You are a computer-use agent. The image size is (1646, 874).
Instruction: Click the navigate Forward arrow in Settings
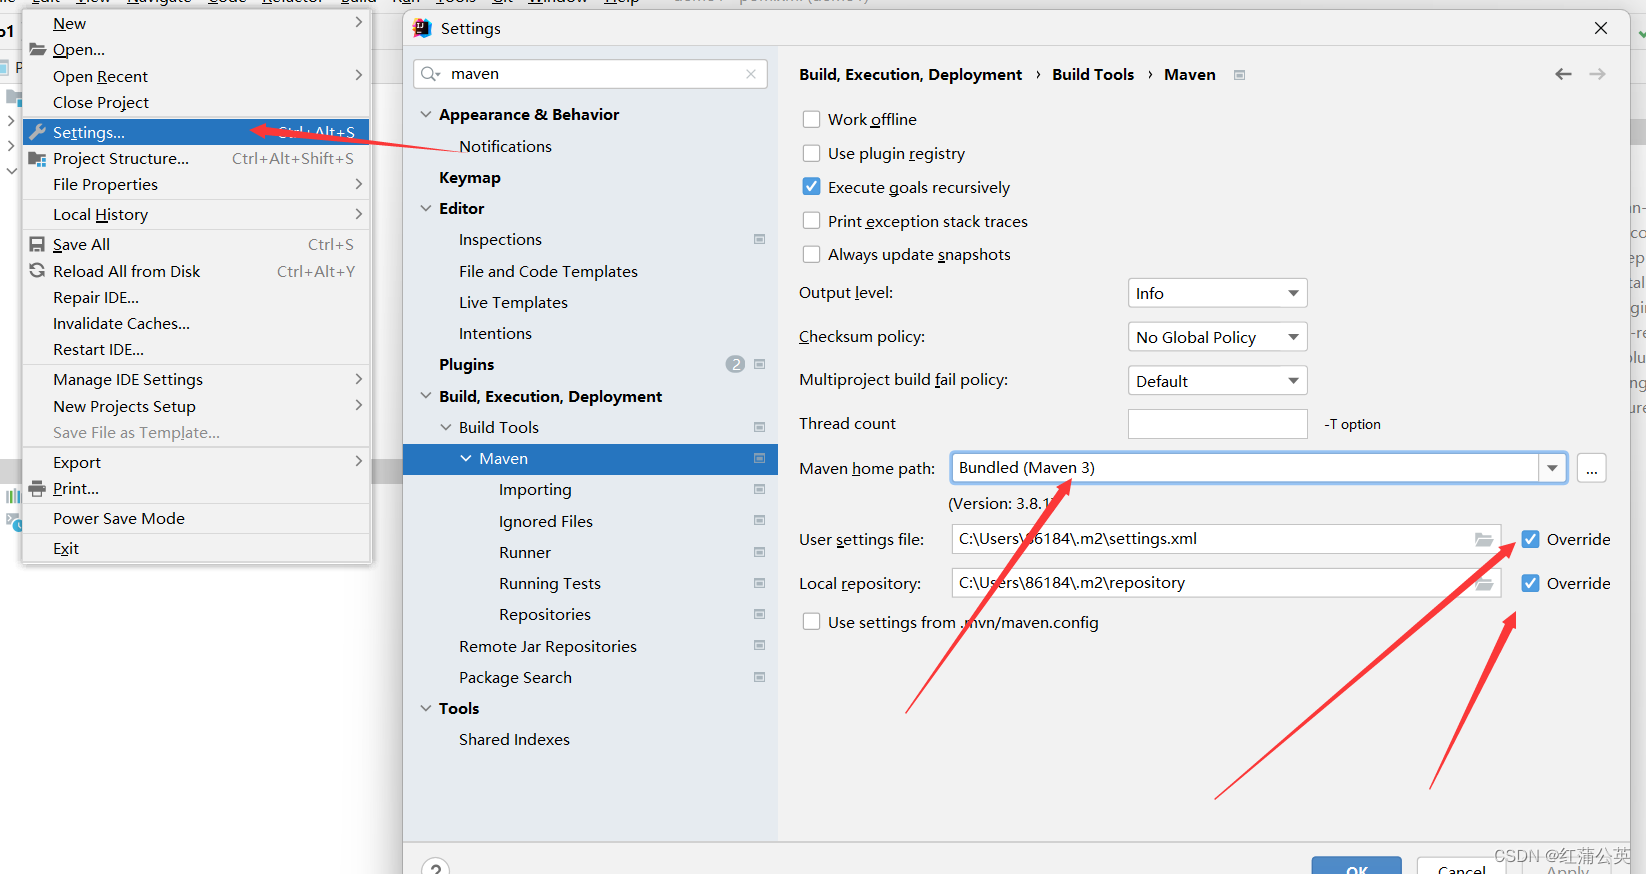point(1597,74)
